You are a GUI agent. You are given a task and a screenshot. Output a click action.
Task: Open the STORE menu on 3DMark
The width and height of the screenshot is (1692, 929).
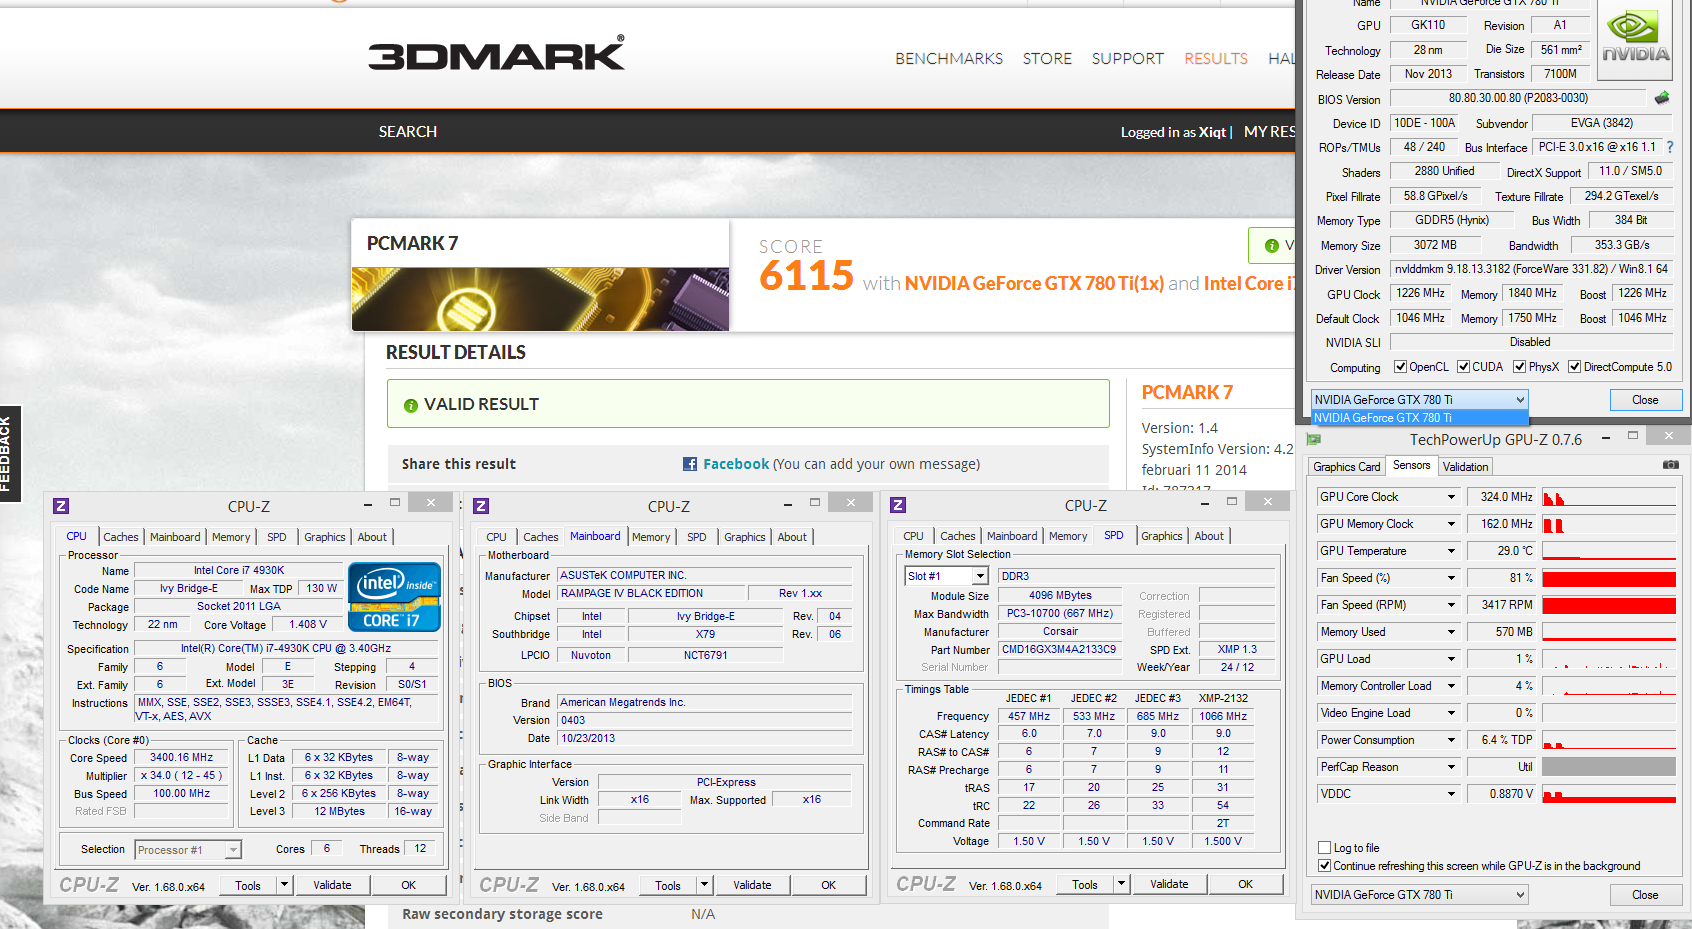1047,59
